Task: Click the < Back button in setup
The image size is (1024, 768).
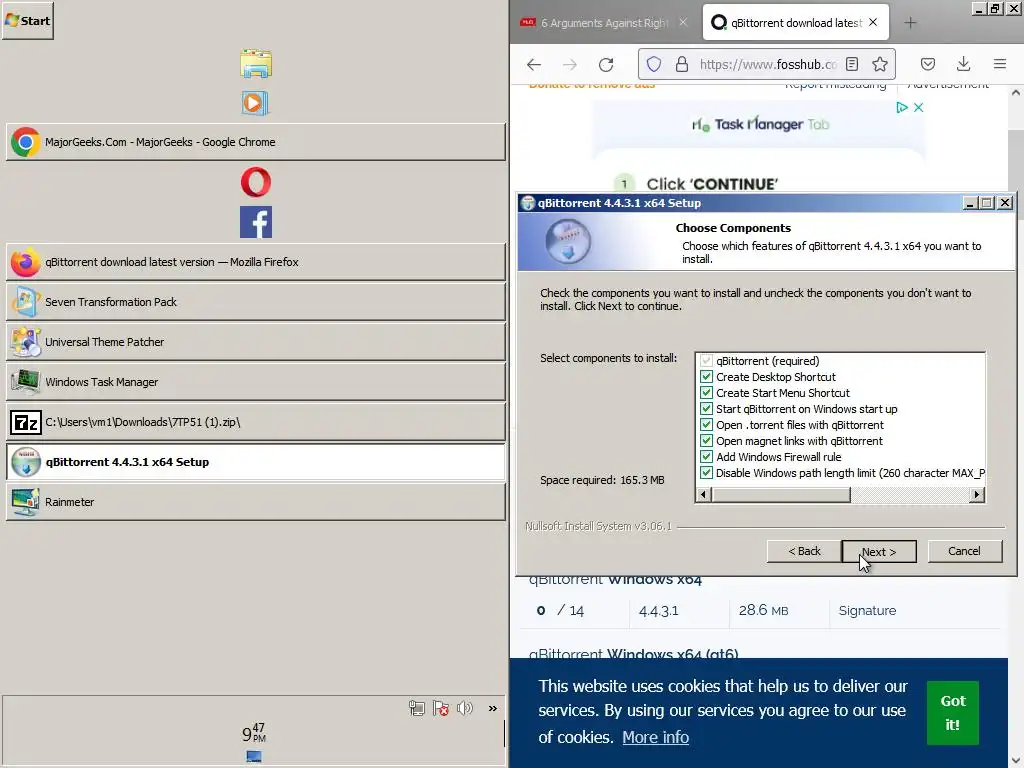Action: click(804, 551)
